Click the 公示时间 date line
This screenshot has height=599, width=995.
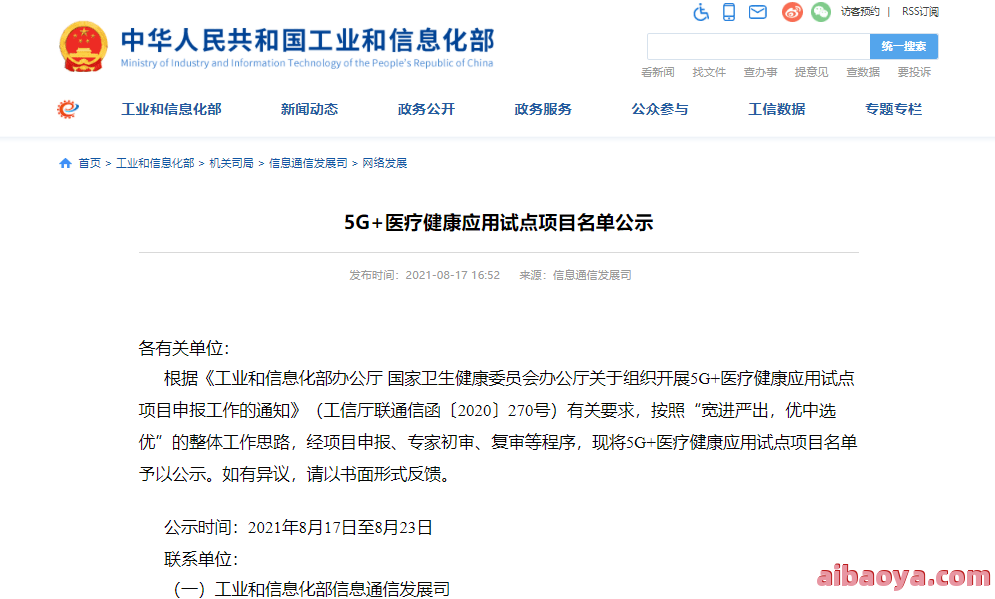click(298, 527)
